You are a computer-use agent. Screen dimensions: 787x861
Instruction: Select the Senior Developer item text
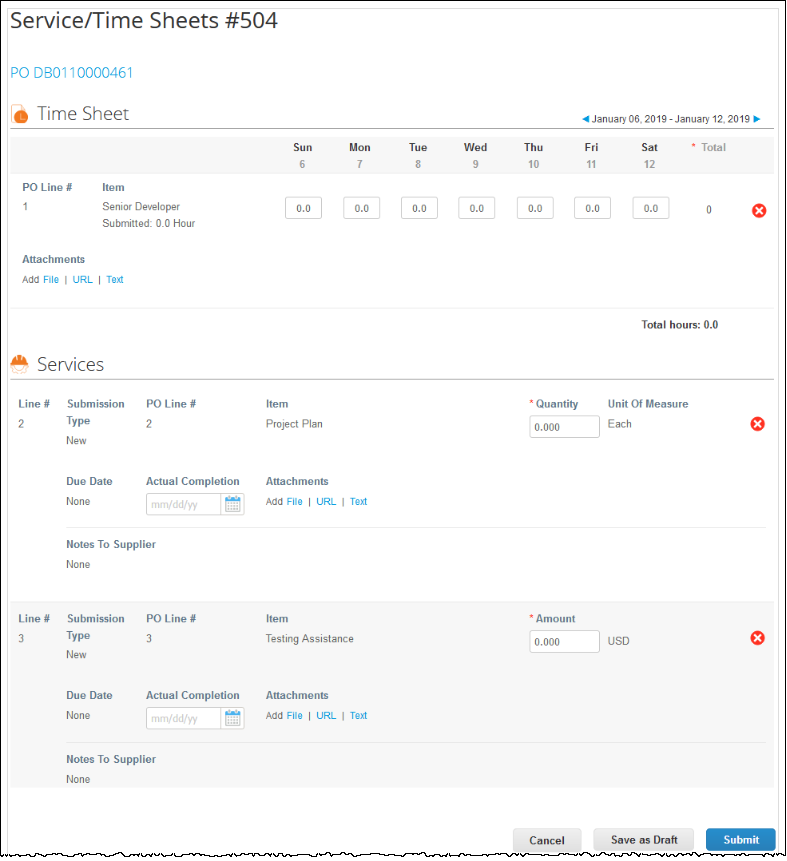click(x=141, y=206)
